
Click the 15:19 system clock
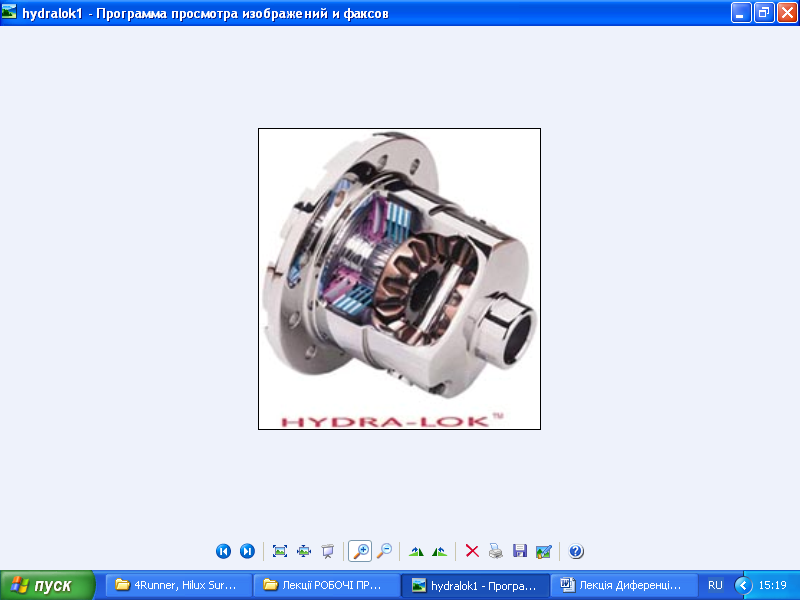coord(772,585)
